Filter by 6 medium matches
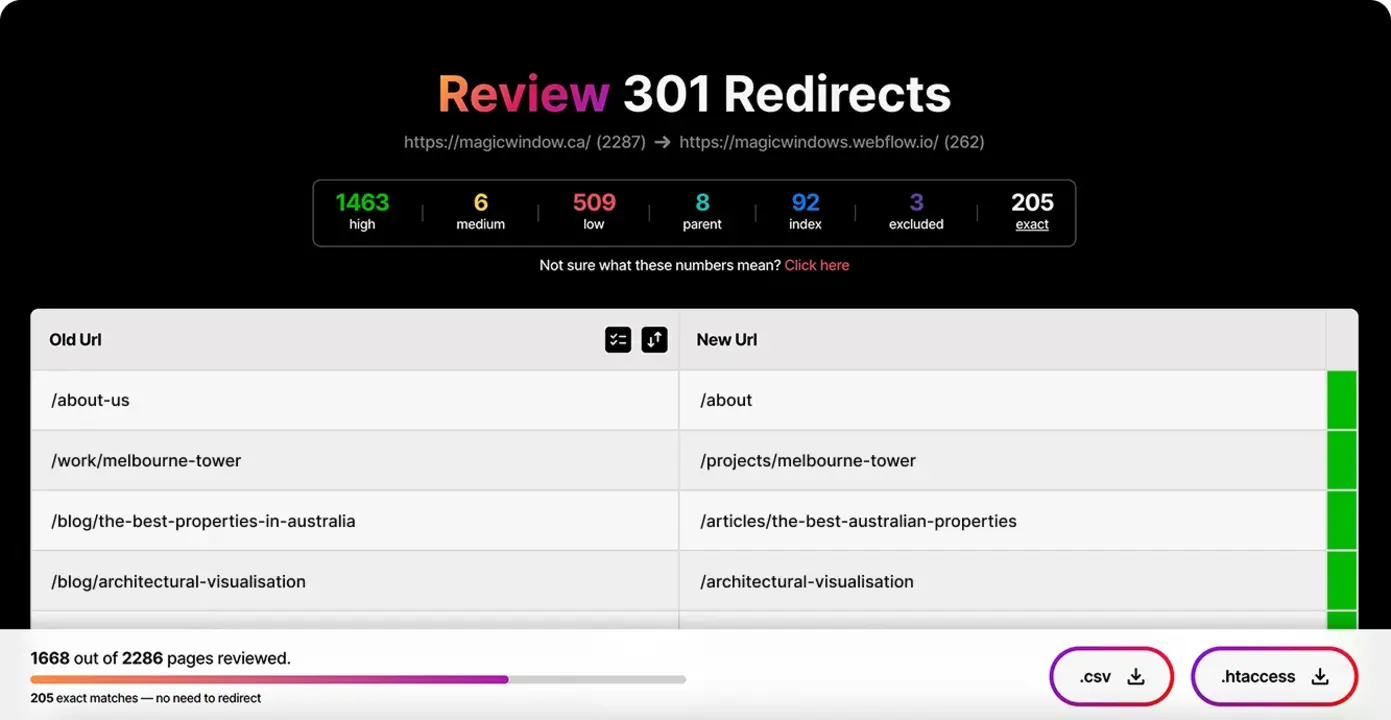 (480, 212)
